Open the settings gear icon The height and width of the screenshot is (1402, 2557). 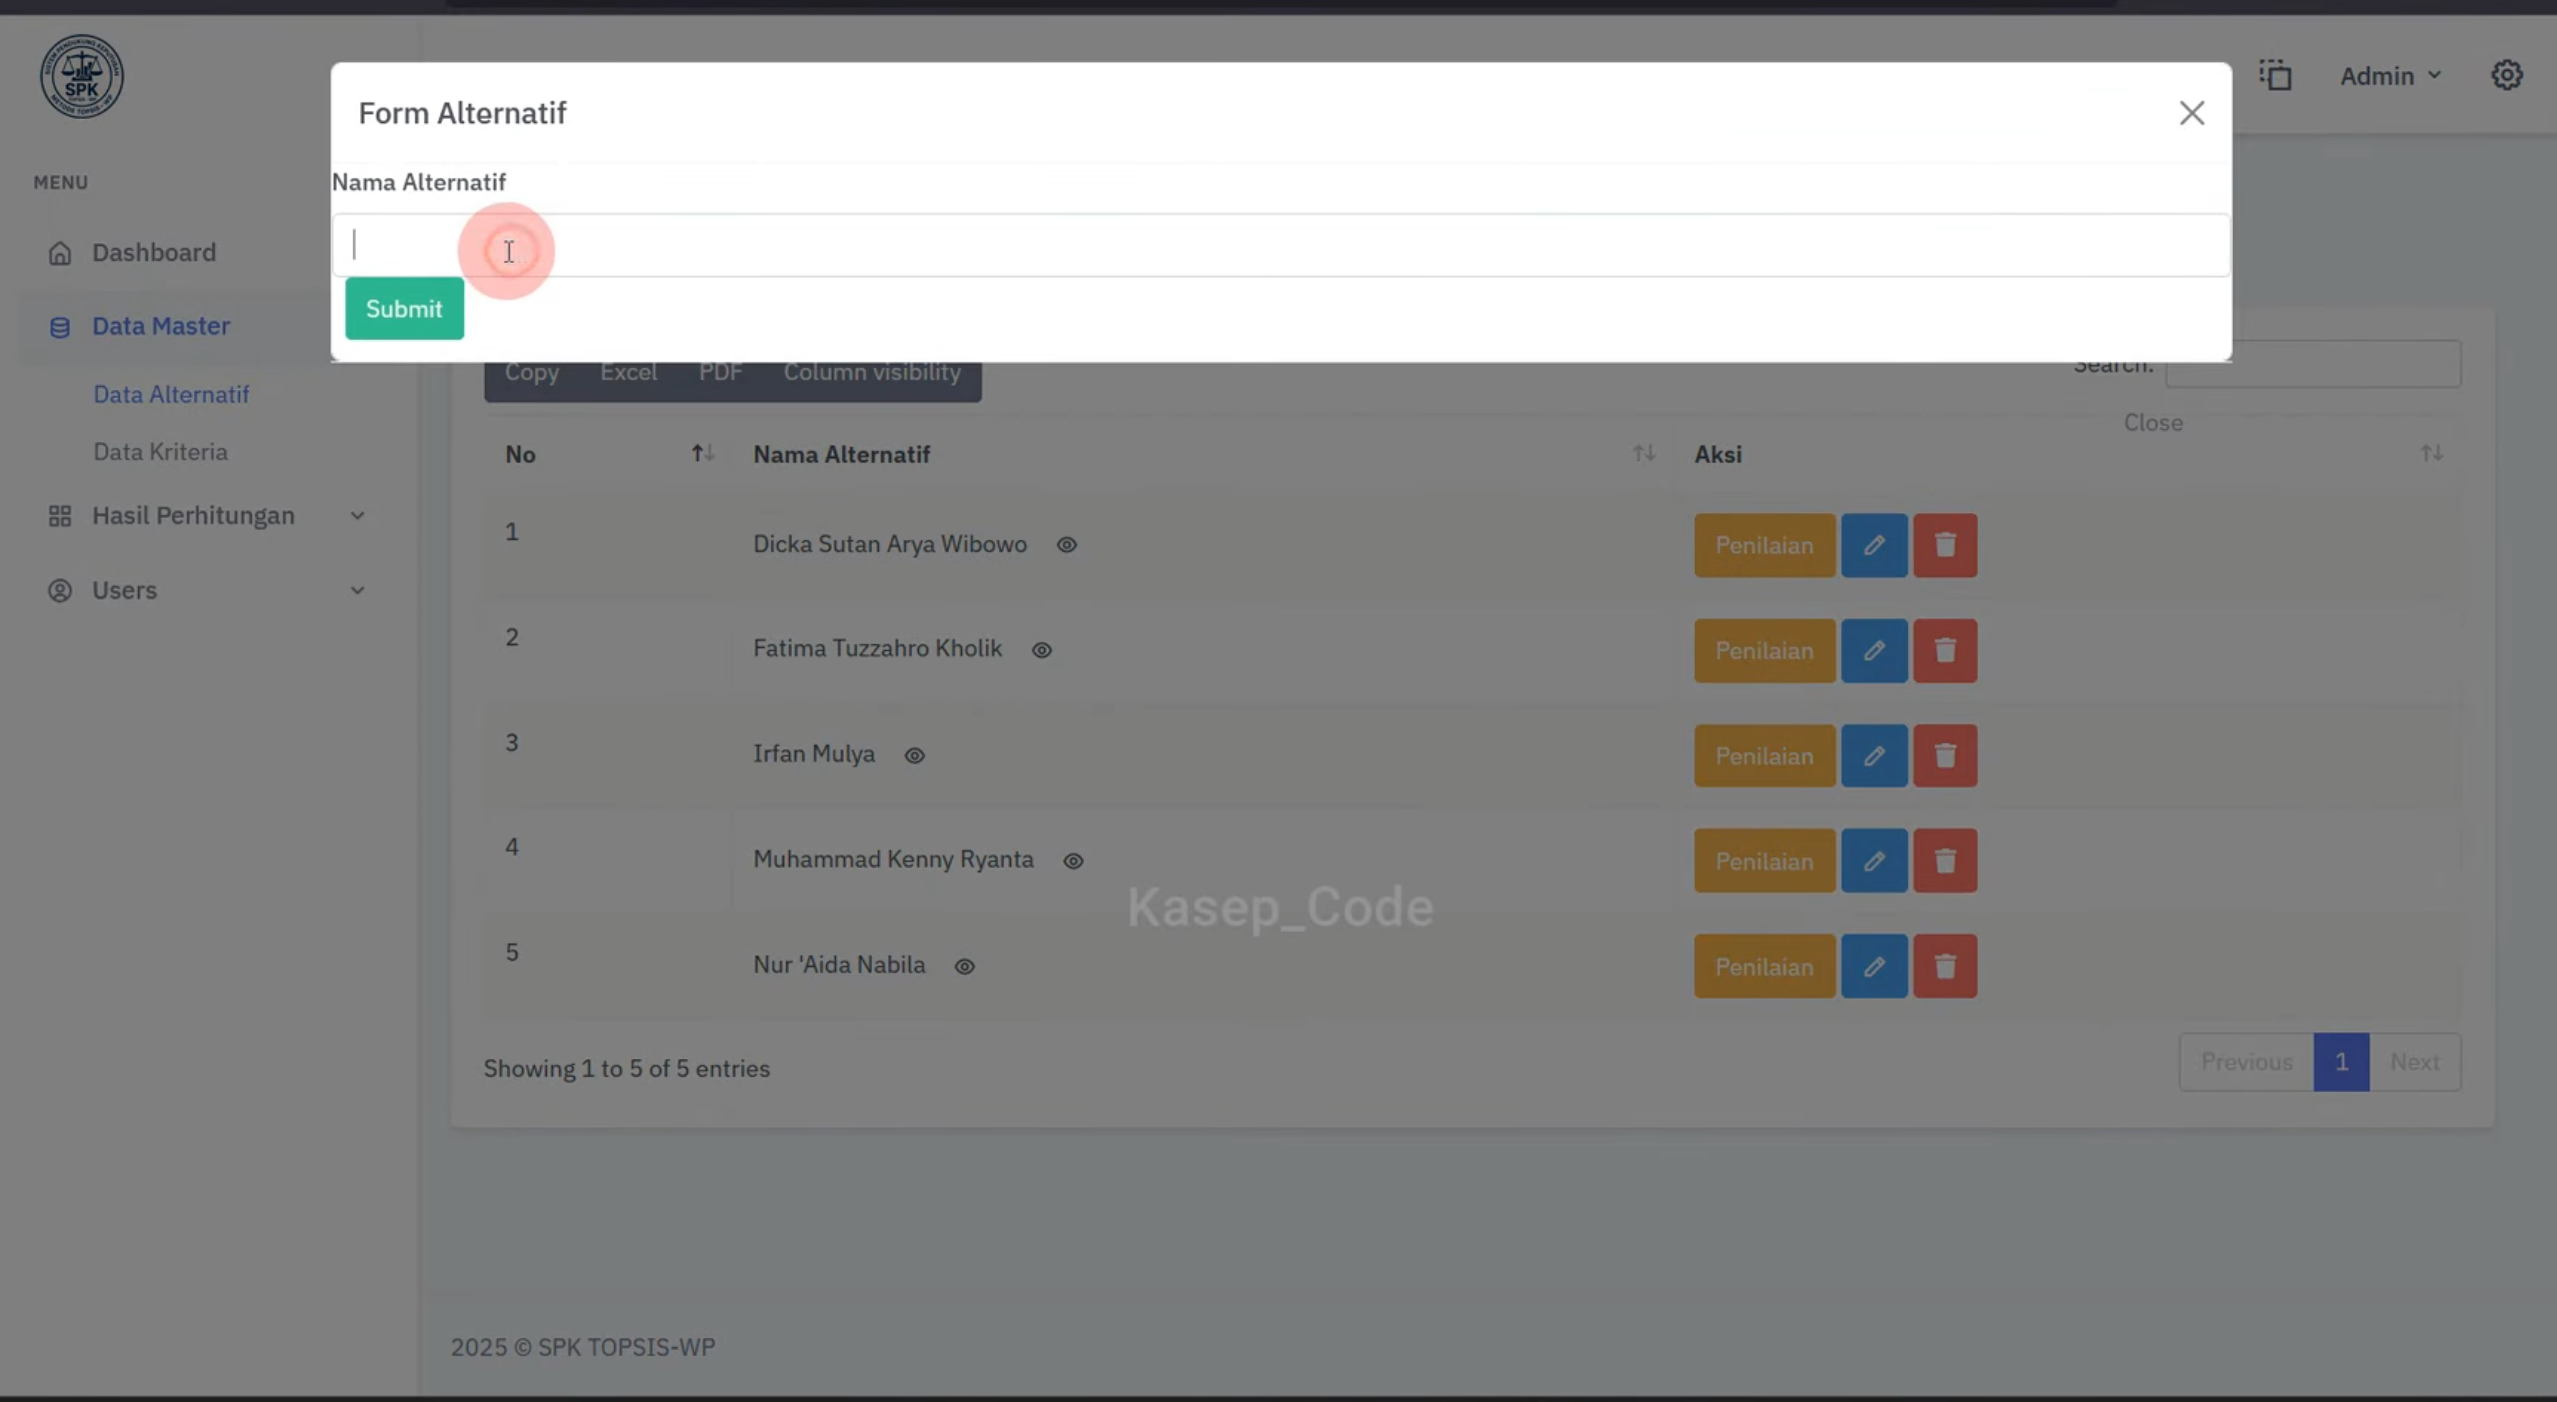(x=2506, y=75)
